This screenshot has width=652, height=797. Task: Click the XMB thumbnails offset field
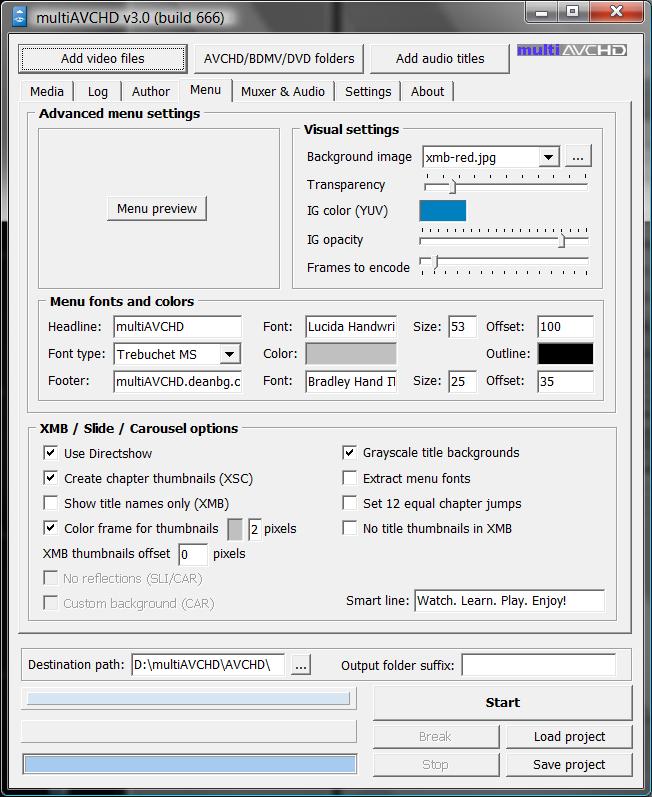193,554
